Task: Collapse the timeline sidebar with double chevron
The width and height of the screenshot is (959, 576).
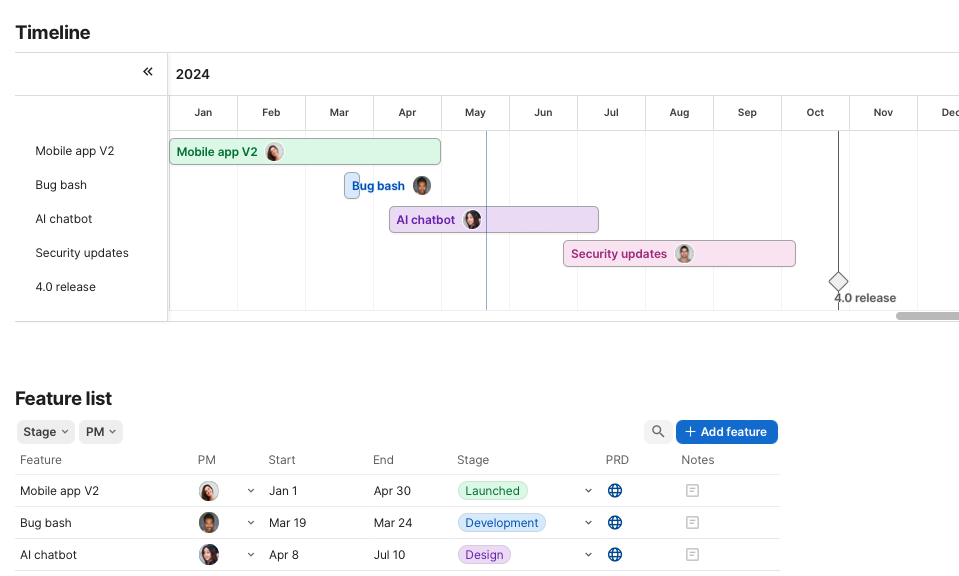Action: click(148, 72)
